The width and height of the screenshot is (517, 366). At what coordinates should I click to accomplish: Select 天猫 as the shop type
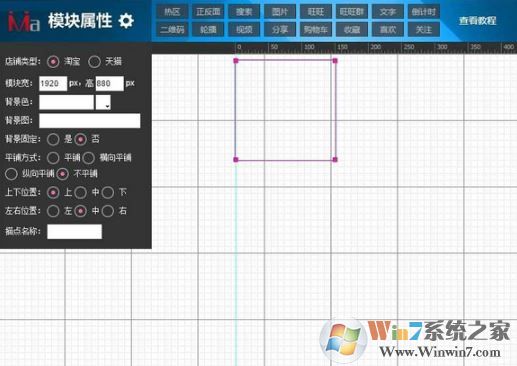pos(94,62)
